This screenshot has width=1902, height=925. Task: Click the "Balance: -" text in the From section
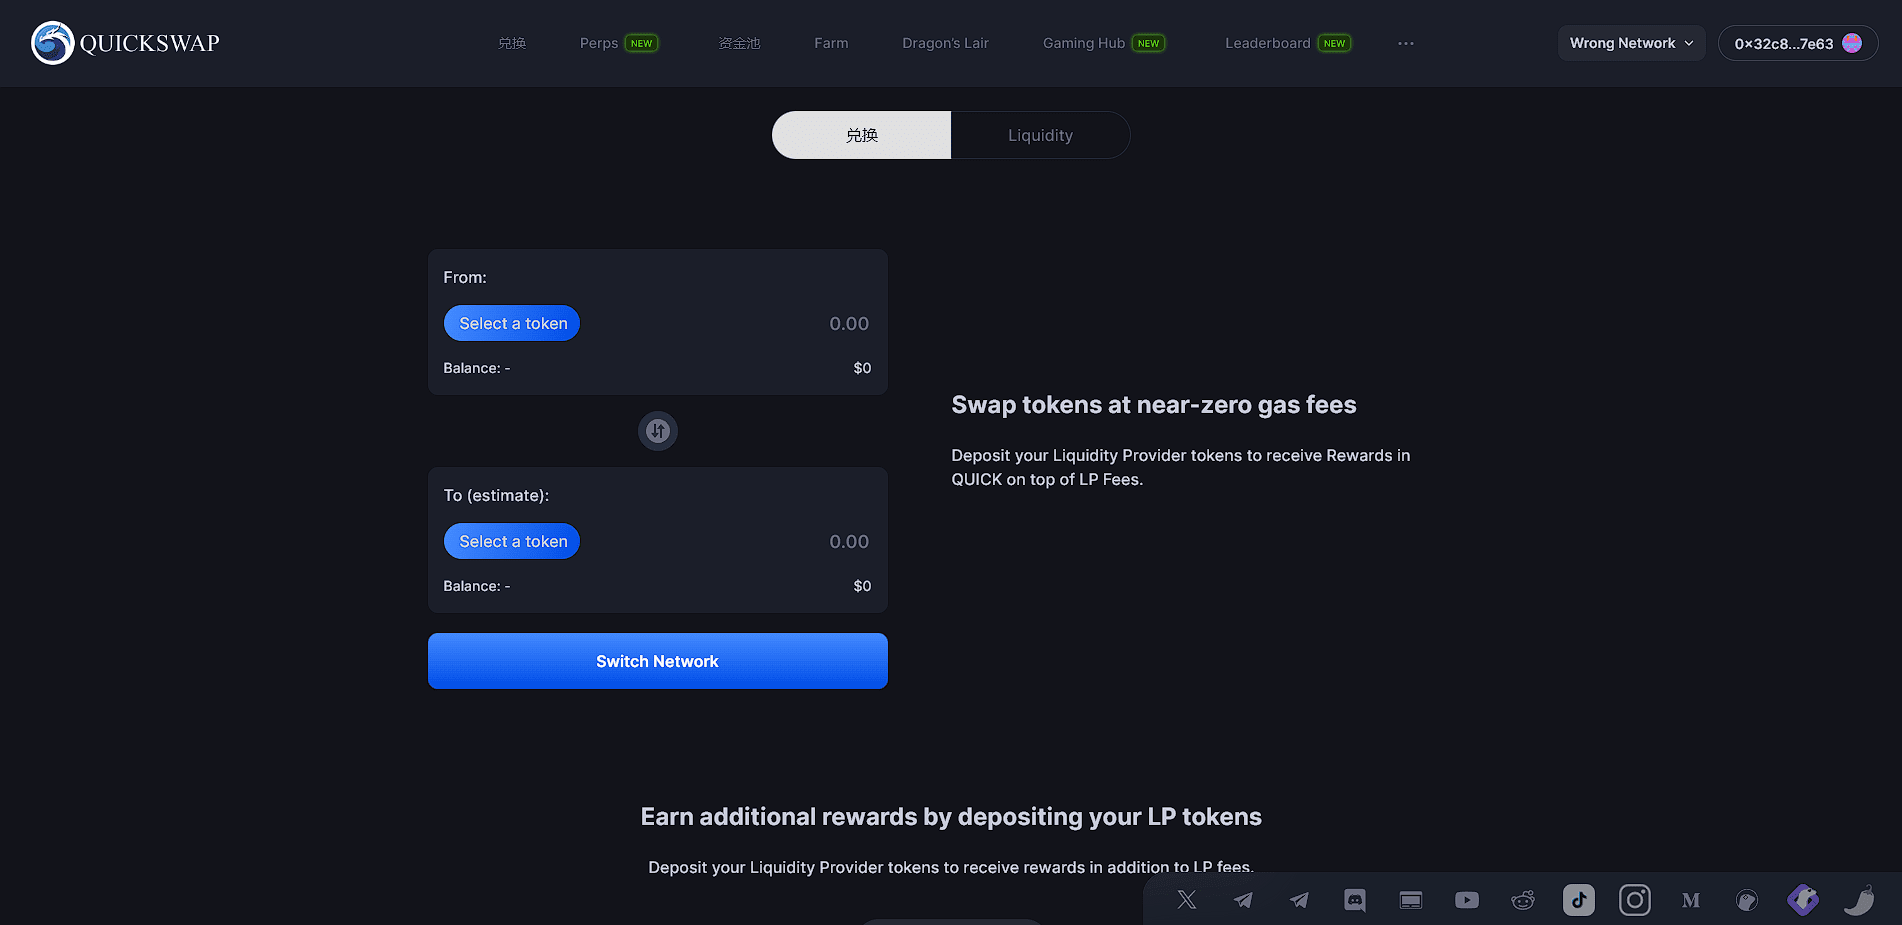[x=477, y=368]
